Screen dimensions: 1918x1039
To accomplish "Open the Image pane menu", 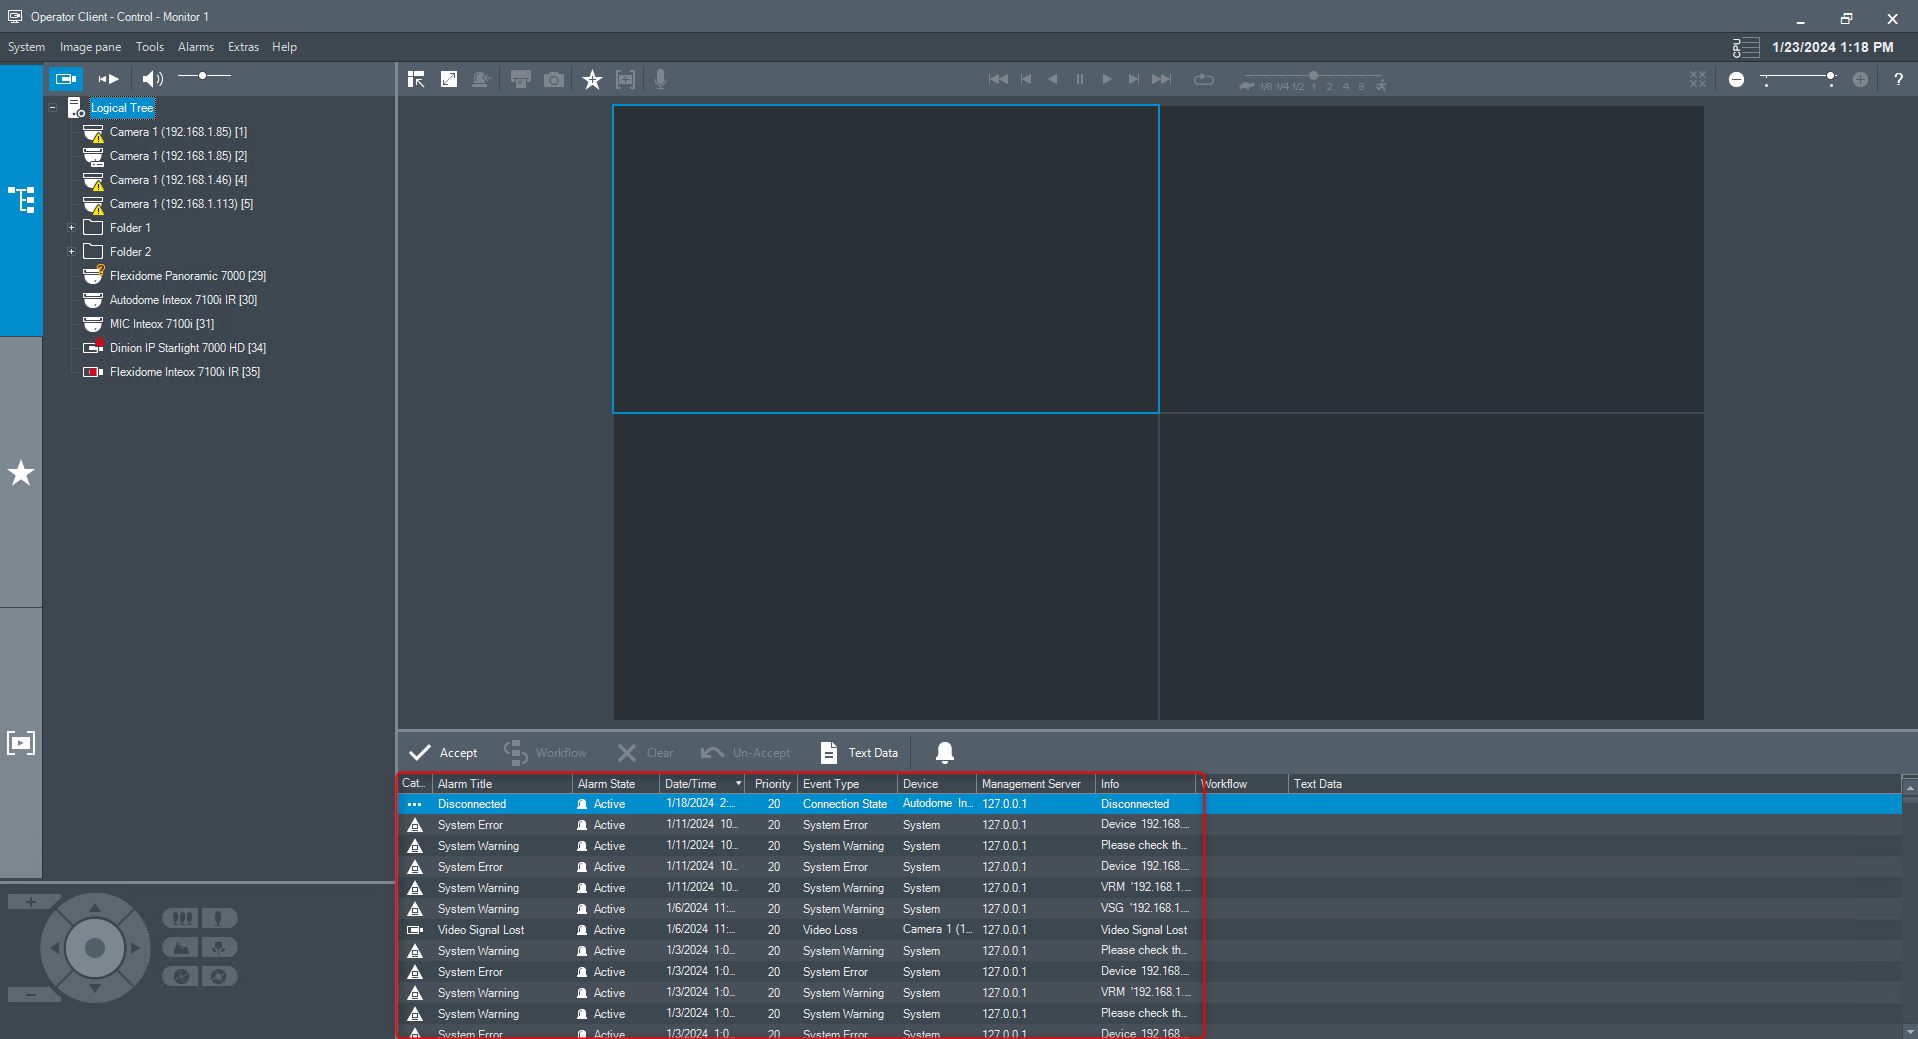I will [90, 47].
